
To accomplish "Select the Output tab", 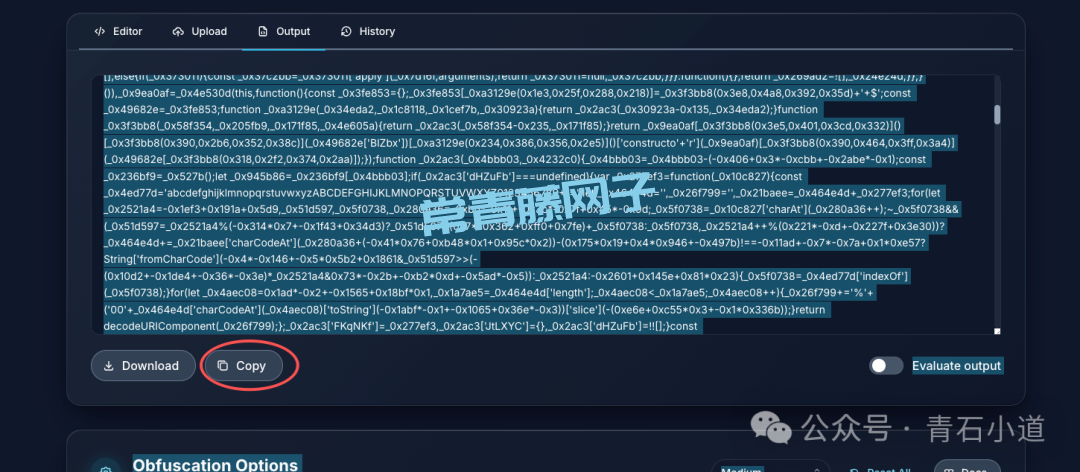I will [284, 32].
